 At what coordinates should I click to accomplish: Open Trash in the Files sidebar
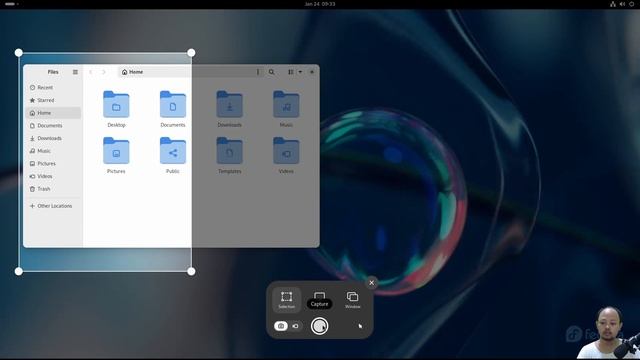click(53, 189)
